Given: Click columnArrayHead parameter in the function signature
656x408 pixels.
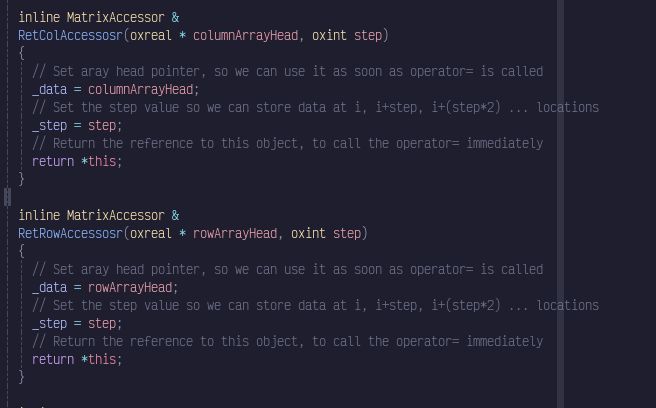Looking at the screenshot, I should coord(246,36).
